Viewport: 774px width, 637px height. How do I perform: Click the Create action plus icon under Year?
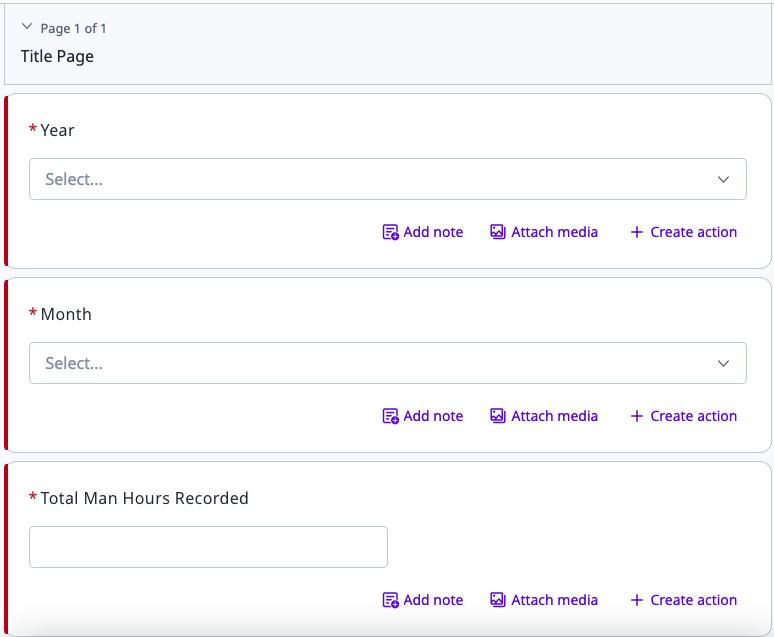637,232
